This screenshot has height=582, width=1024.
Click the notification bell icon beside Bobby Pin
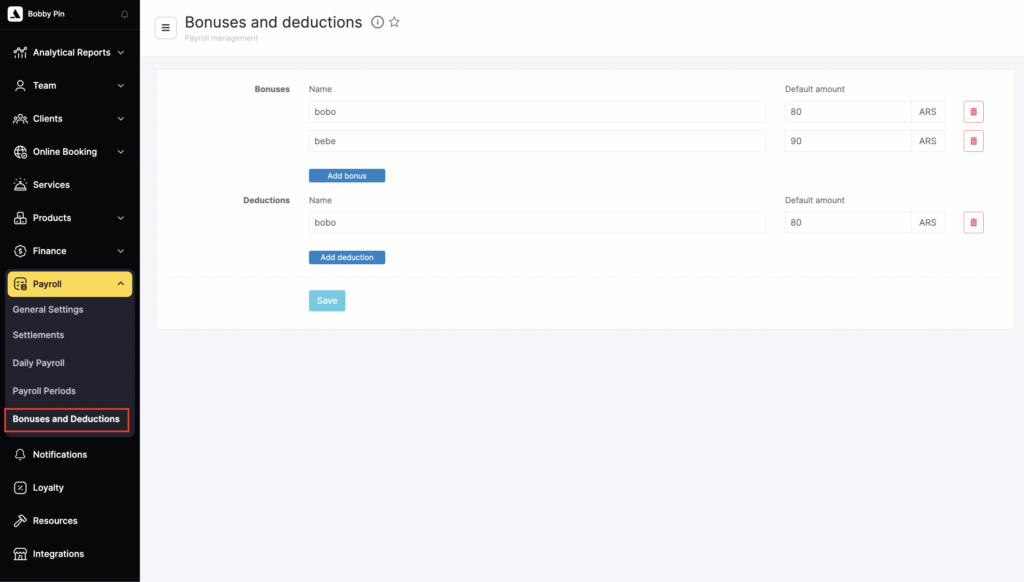coord(124,14)
